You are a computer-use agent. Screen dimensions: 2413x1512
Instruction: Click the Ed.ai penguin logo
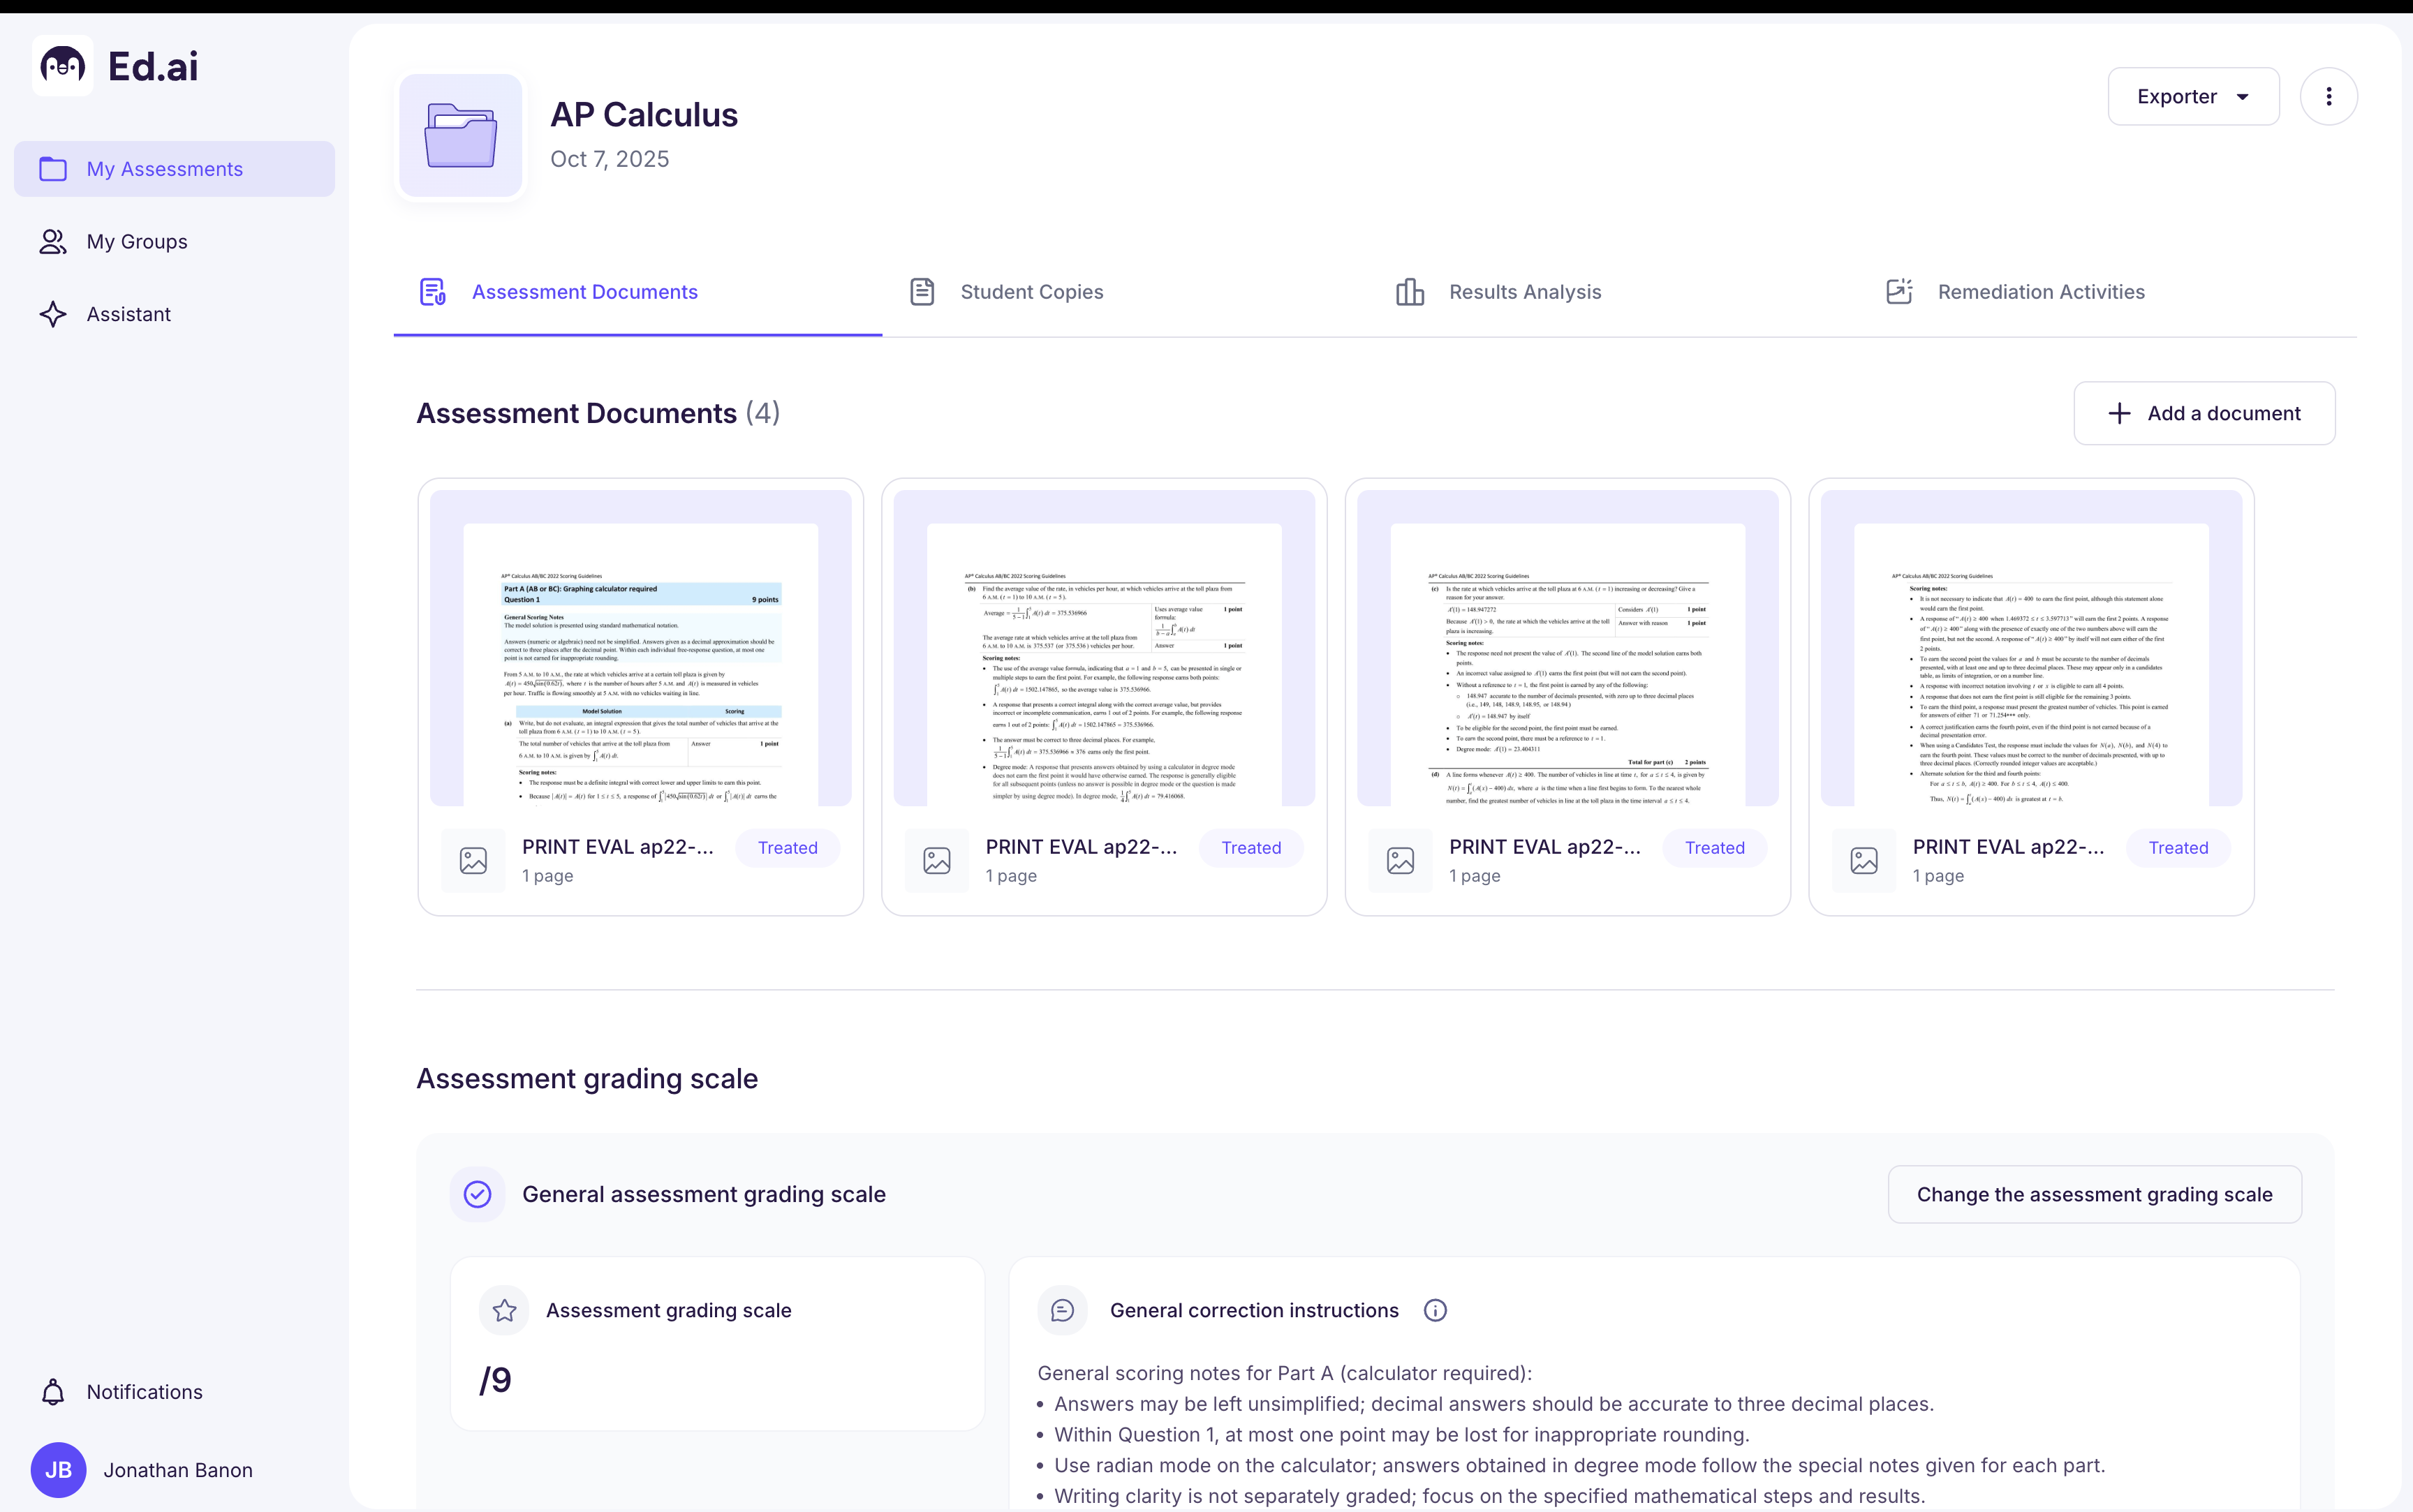click(x=62, y=65)
